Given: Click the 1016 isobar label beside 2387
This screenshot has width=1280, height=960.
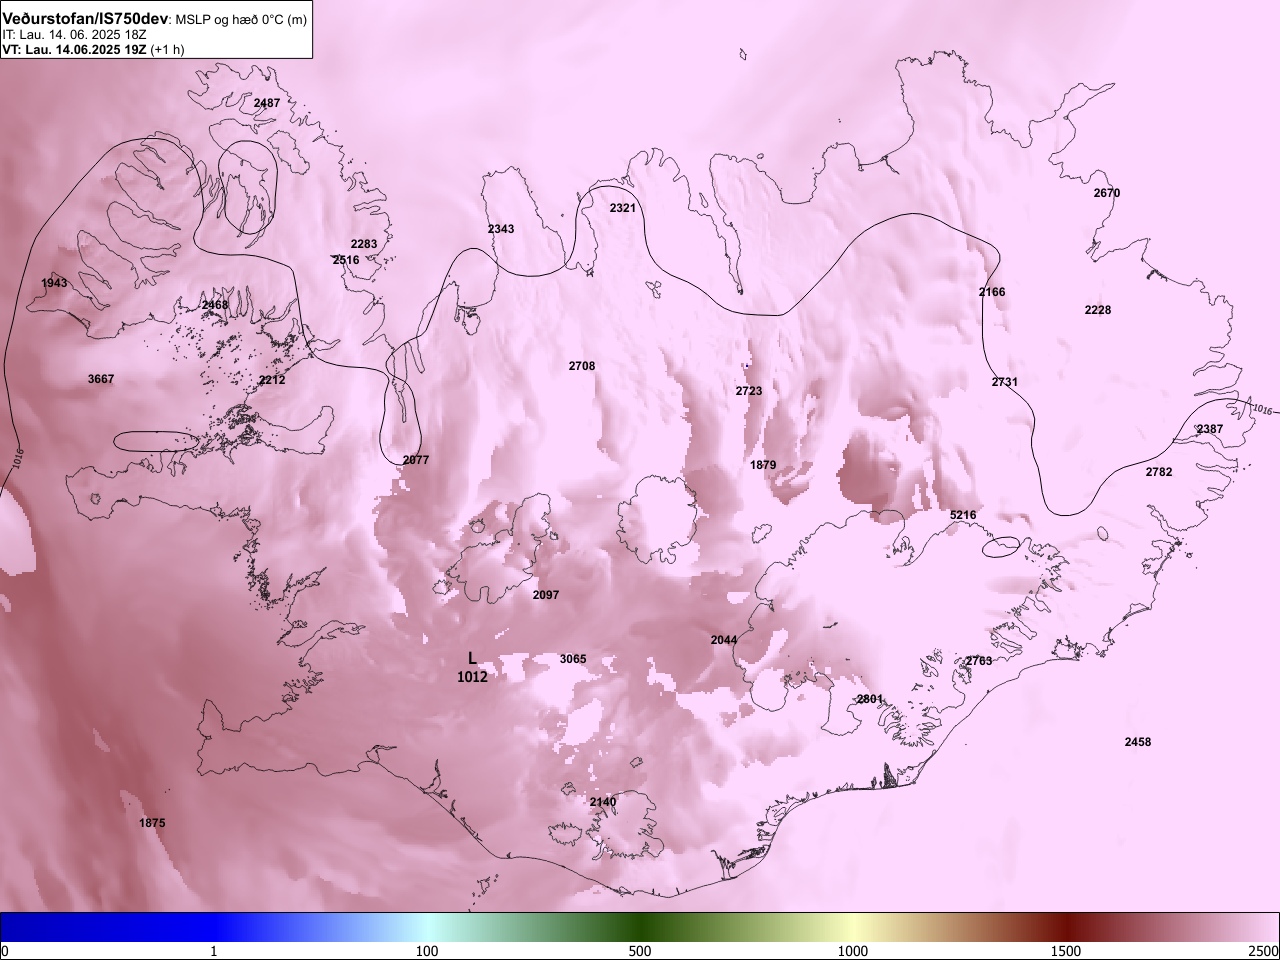Looking at the screenshot, I should pos(1262,410).
